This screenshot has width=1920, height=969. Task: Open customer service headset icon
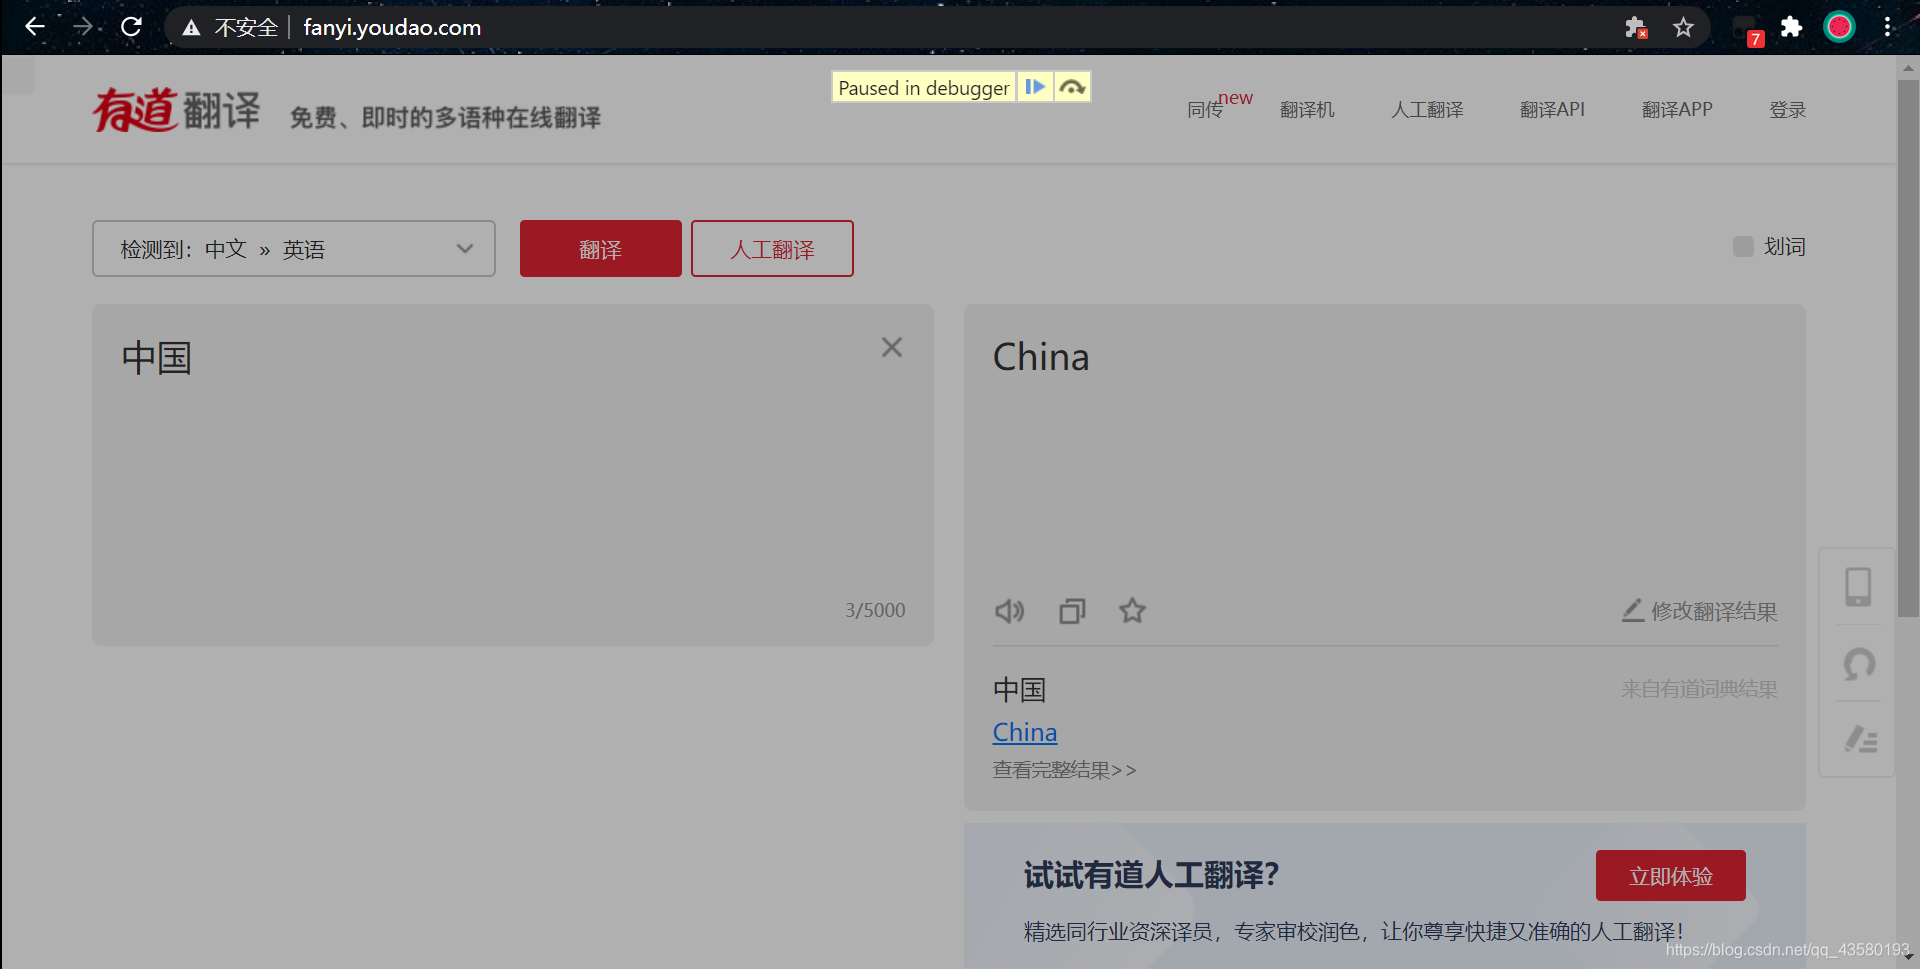click(1859, 664)
